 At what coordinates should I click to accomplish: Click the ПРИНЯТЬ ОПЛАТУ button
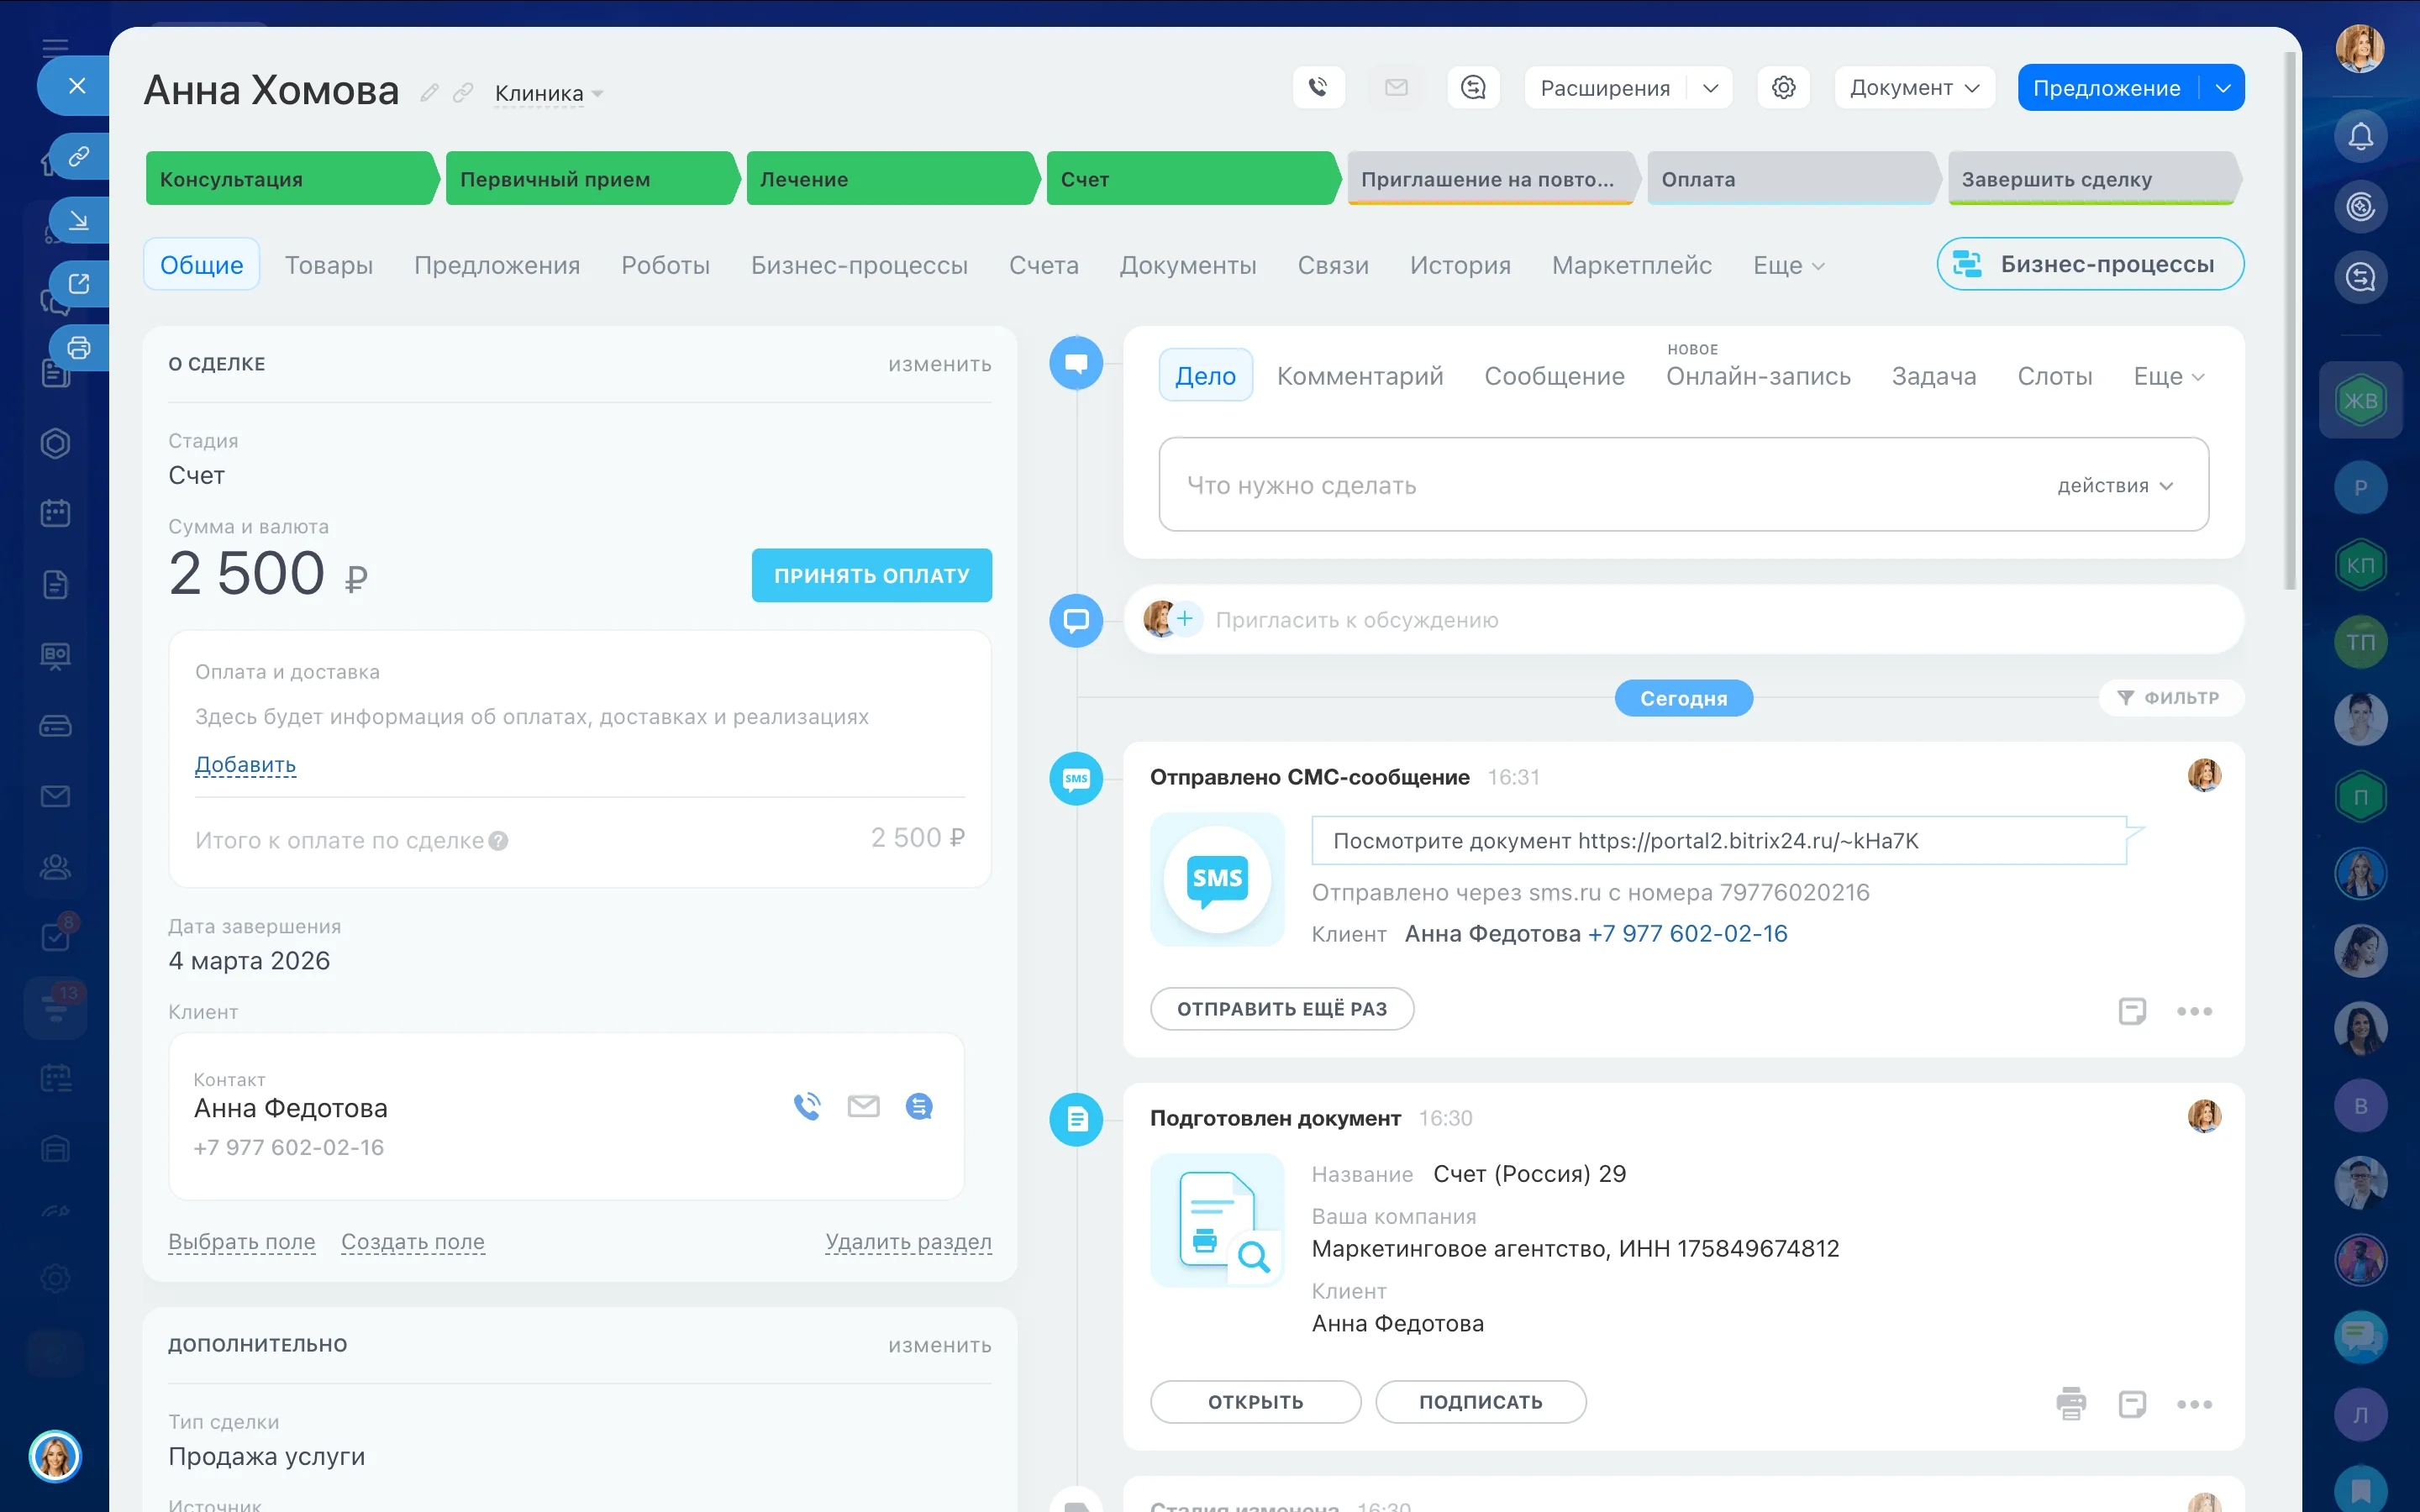(x=871, y=575)
